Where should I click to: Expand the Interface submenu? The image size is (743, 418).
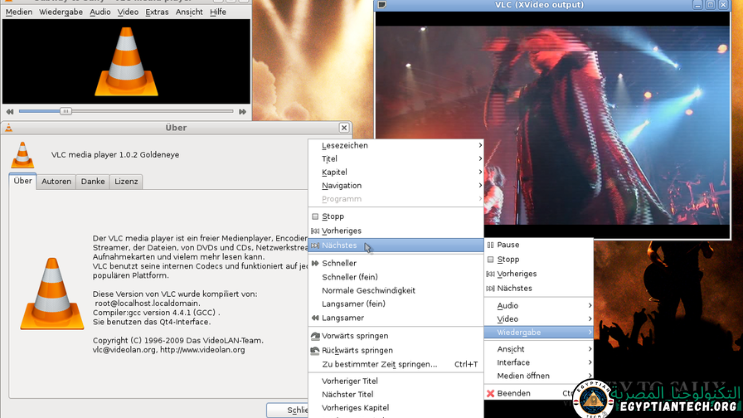tap(539, 362)
